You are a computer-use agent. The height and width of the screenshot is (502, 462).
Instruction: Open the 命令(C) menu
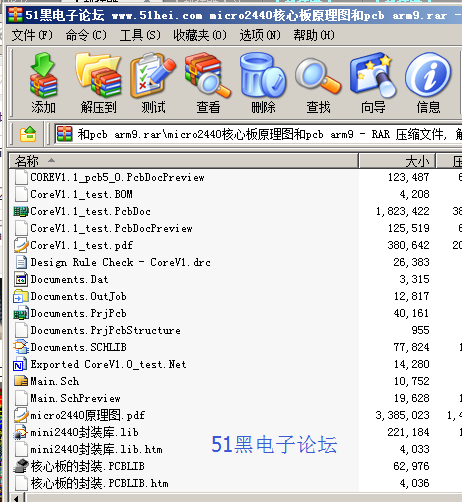pyautogui.click(x=86, y=35)
